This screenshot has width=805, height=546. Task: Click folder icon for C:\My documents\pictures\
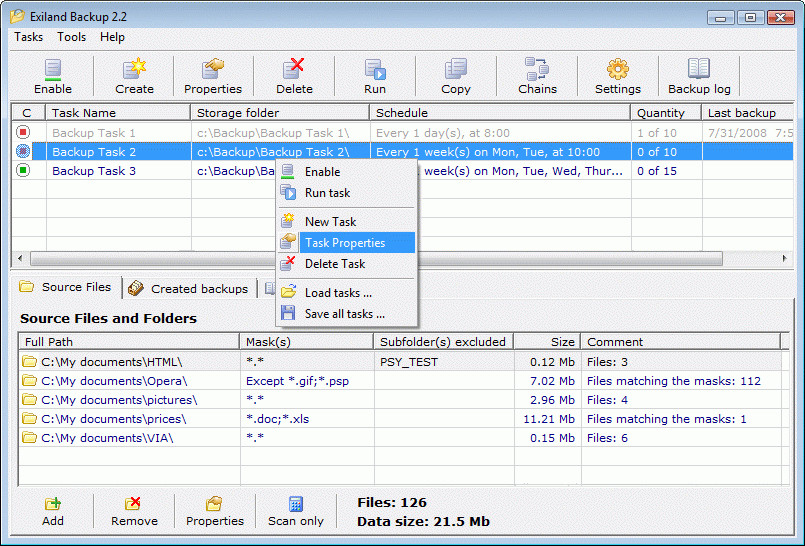(29, 399)
